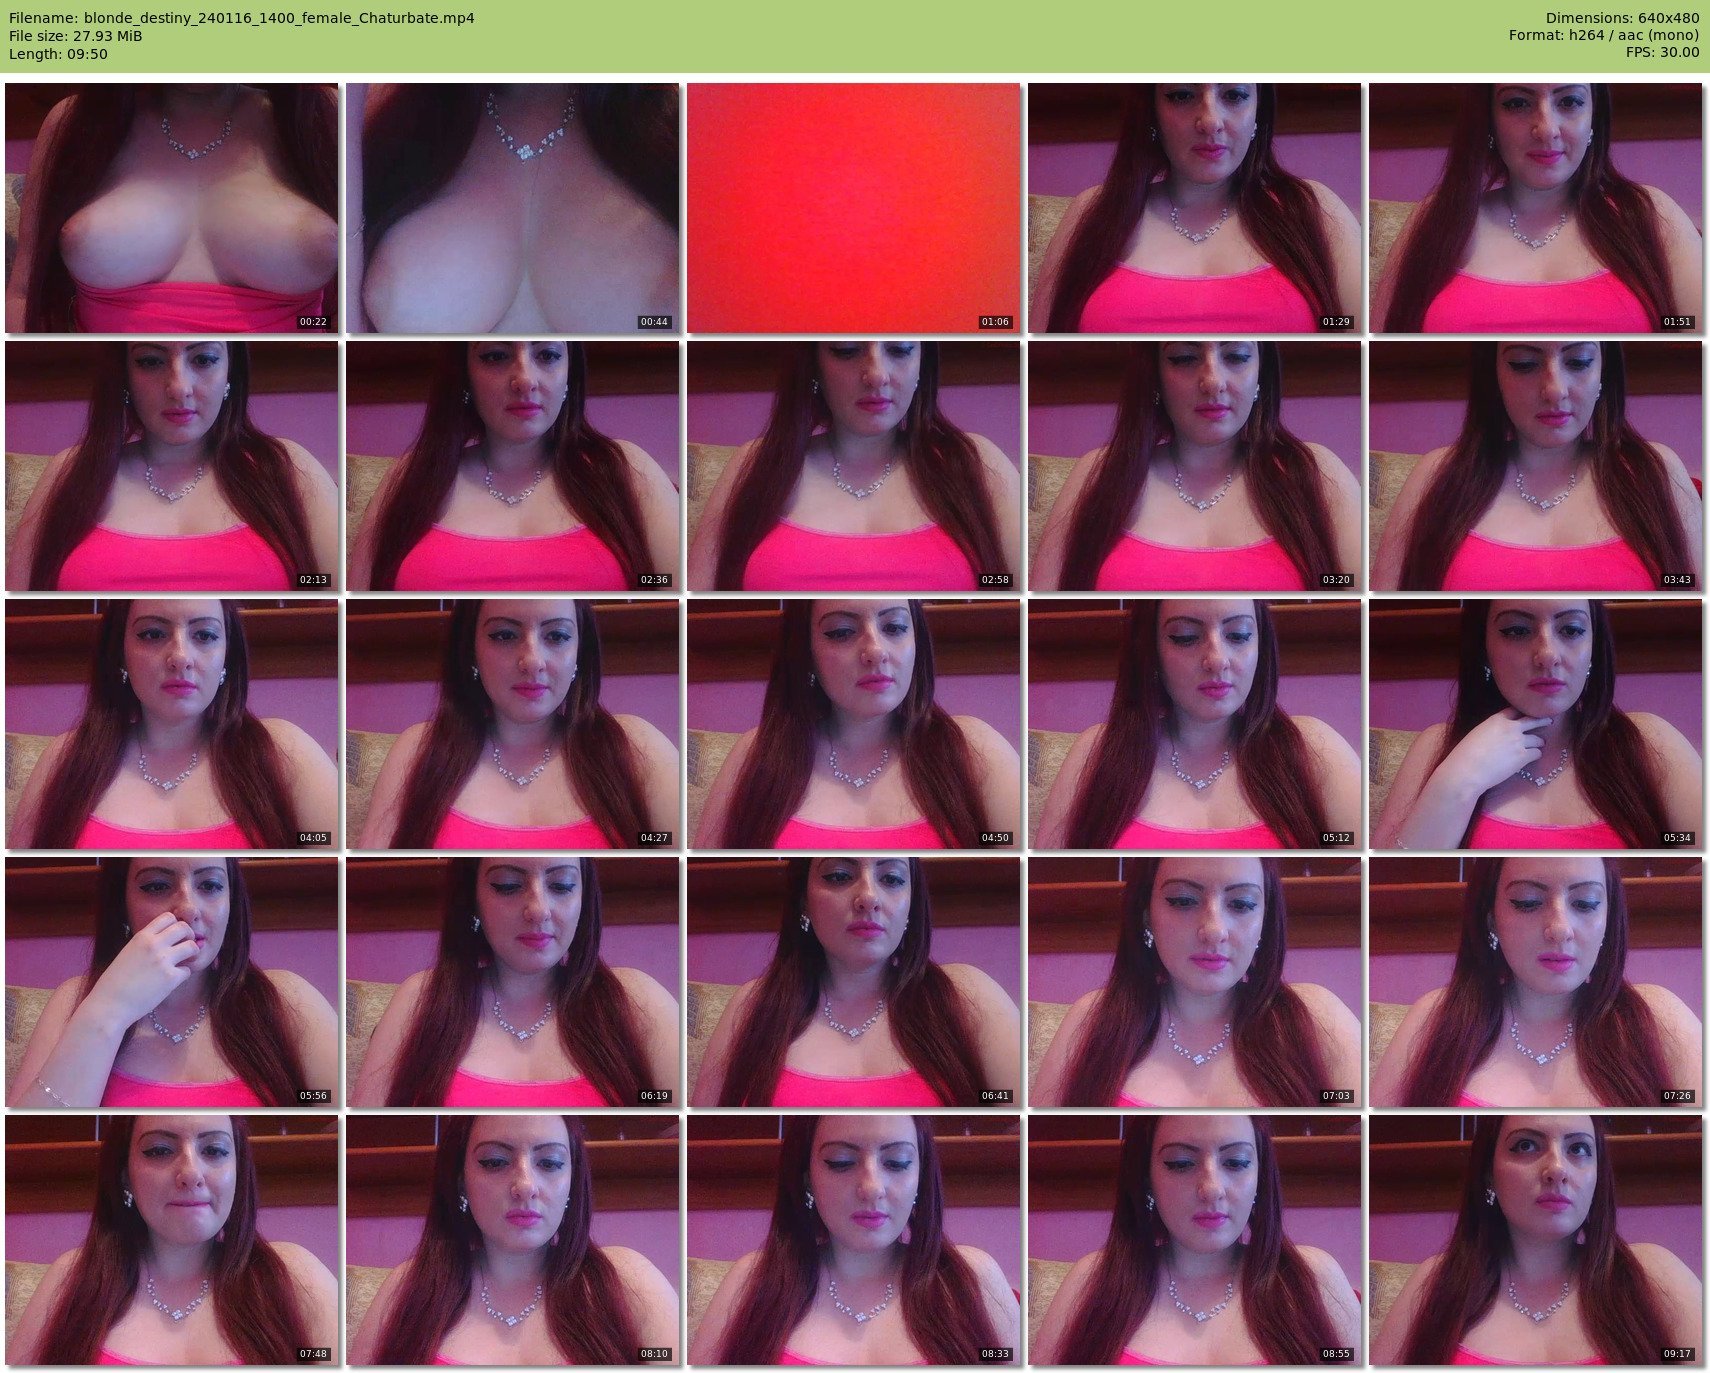1710x1373 pixels.
Task: Select the frame stamped 04:05
Action: tap(171, 724)
